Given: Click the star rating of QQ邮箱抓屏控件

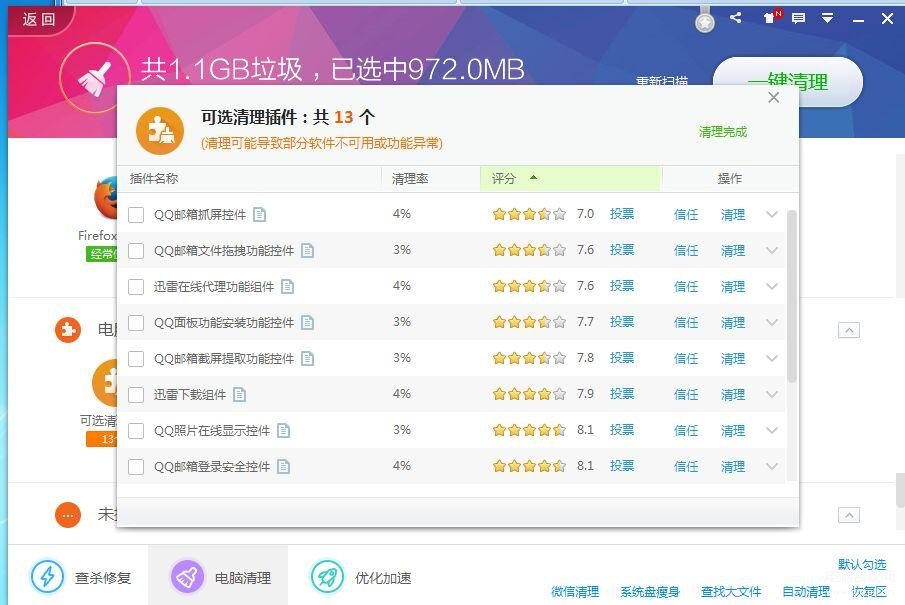Looking at the screenshot, I should (529, 215).
